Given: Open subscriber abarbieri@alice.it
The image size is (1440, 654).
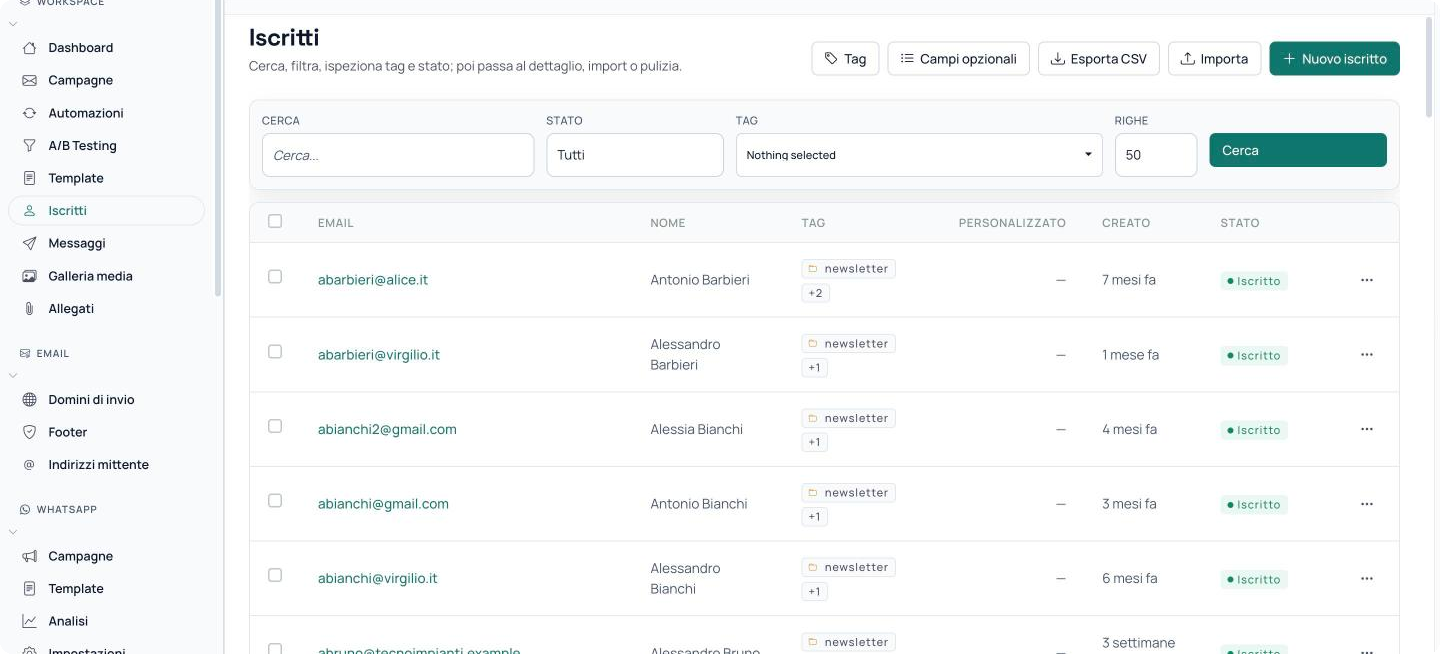Looking at the screenshot, I should click(x=373, y=280).
